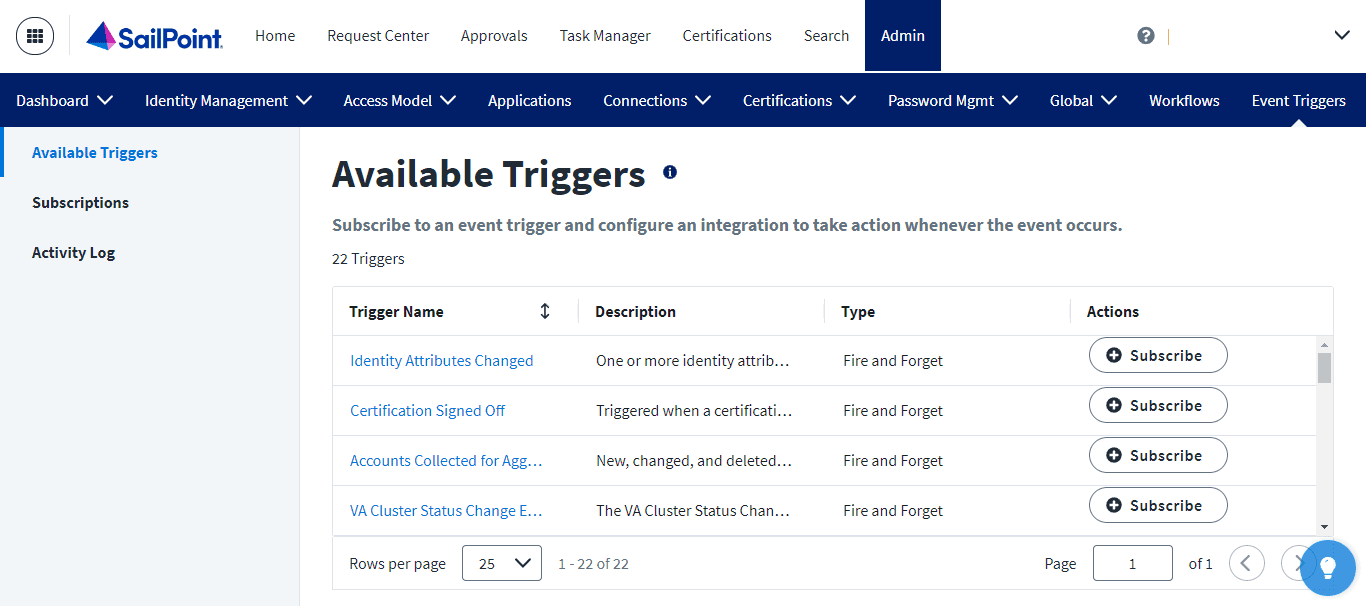Open the help question mark icon
The height and width of the screenshot is (606, 1366).
click(1145, 35)
